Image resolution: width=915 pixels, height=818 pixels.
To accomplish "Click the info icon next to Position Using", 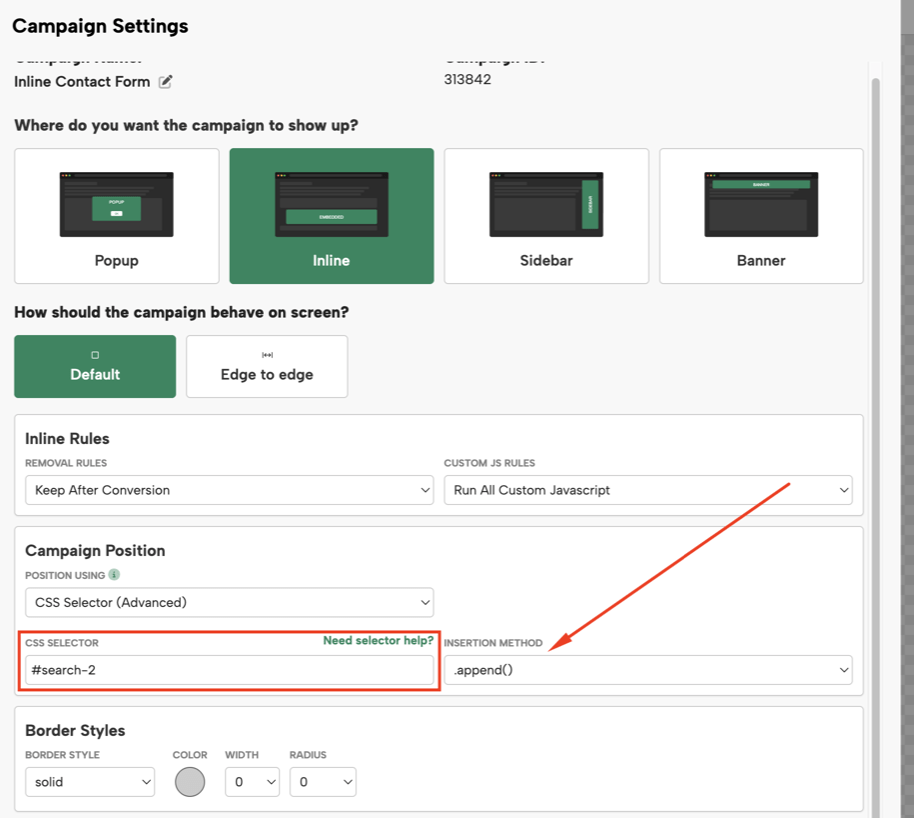I will pos(114,575).
